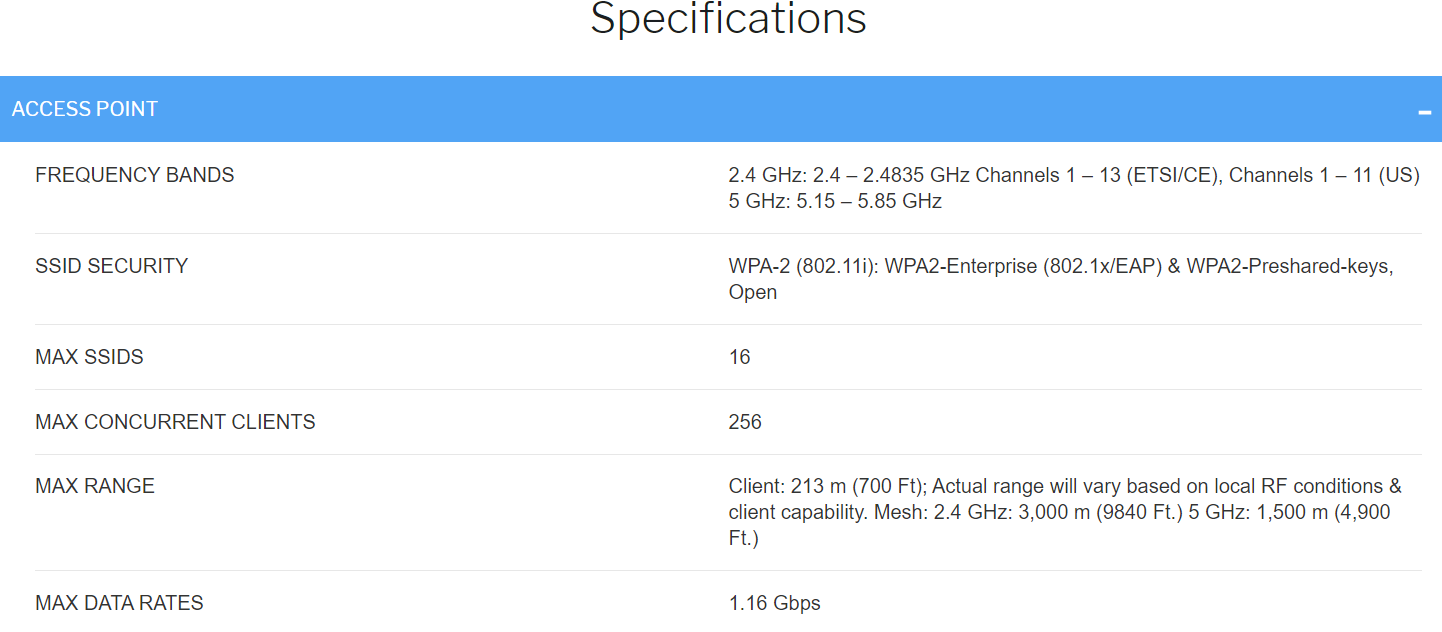Click the ACCESS POINT header bar
This screenshot has height=632, width=1442.
(721, 109)
